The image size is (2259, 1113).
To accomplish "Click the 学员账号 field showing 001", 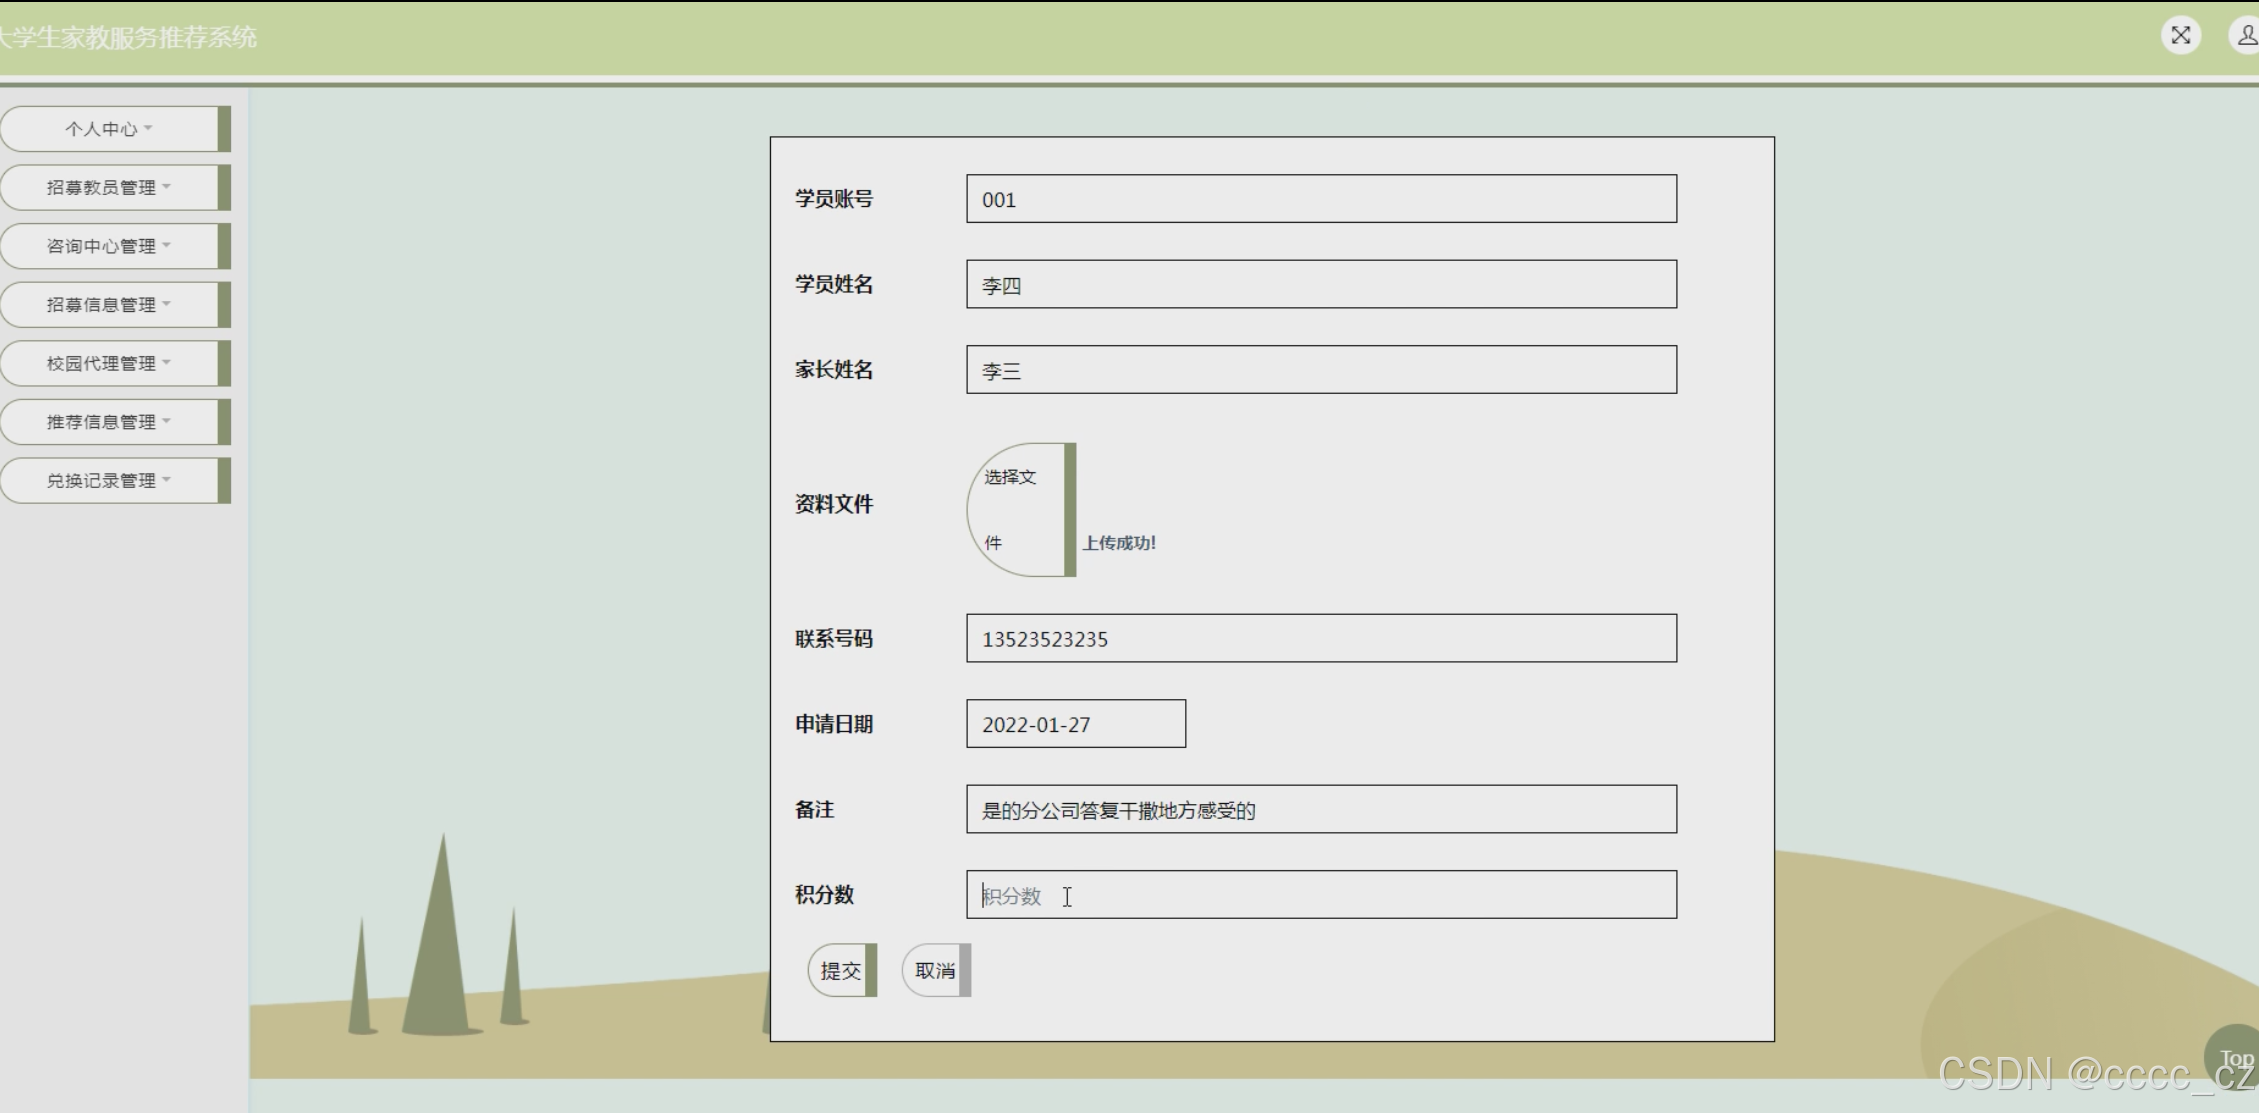I will click(1320, 199).
